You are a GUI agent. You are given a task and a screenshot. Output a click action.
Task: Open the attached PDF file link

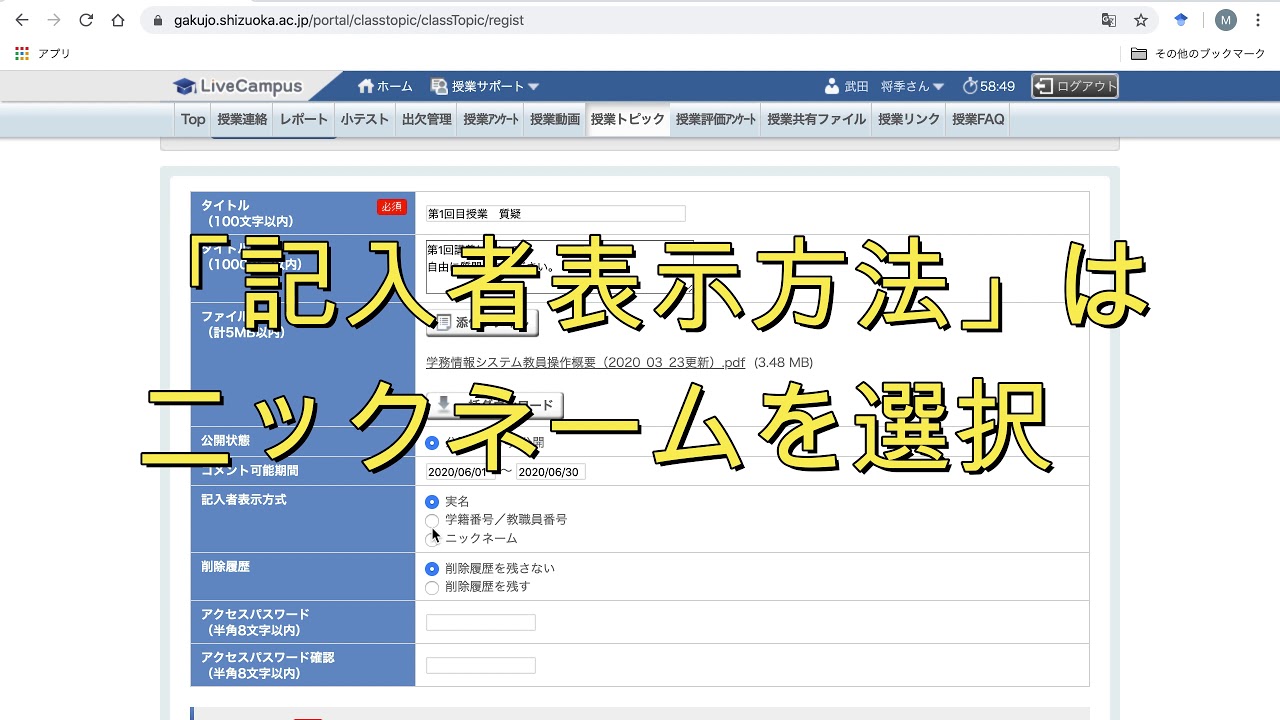[x=585, y=362]
